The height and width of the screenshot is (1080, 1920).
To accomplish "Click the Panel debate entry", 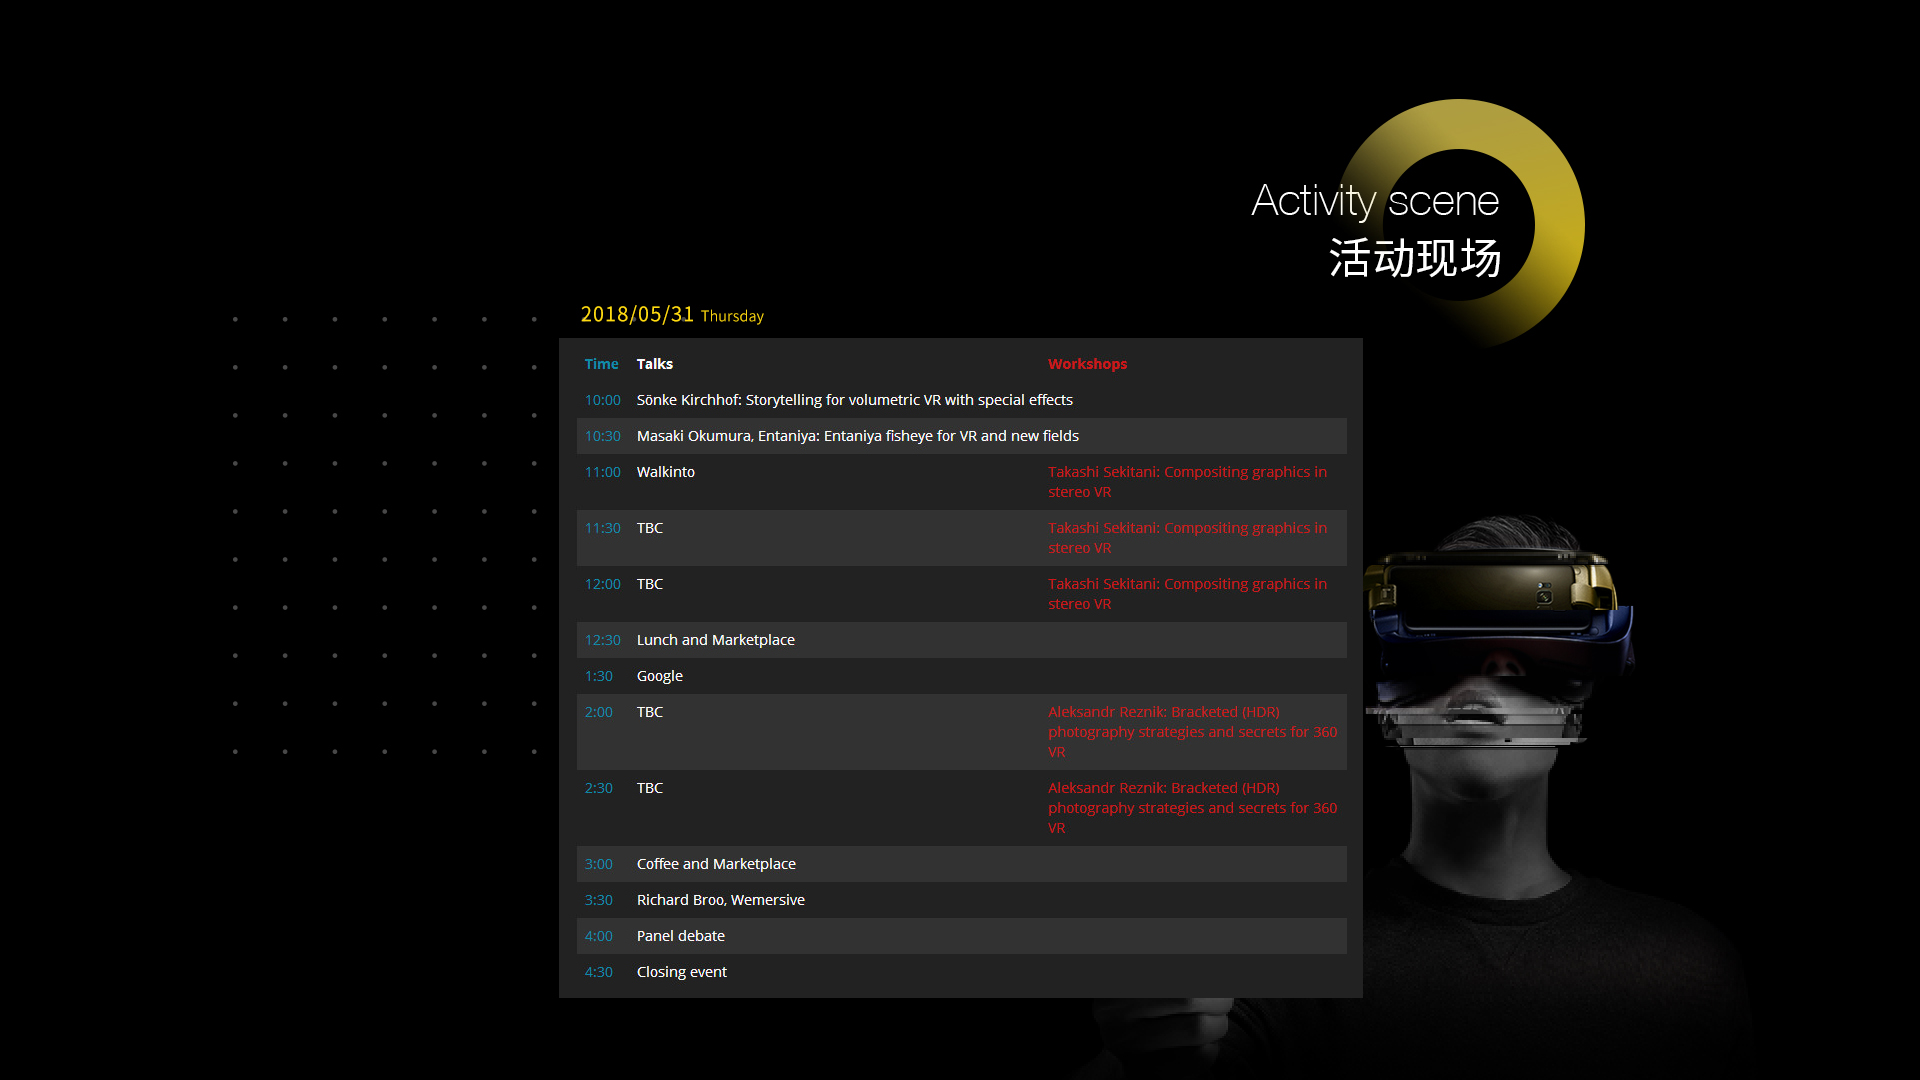I will tap(681, 936).
